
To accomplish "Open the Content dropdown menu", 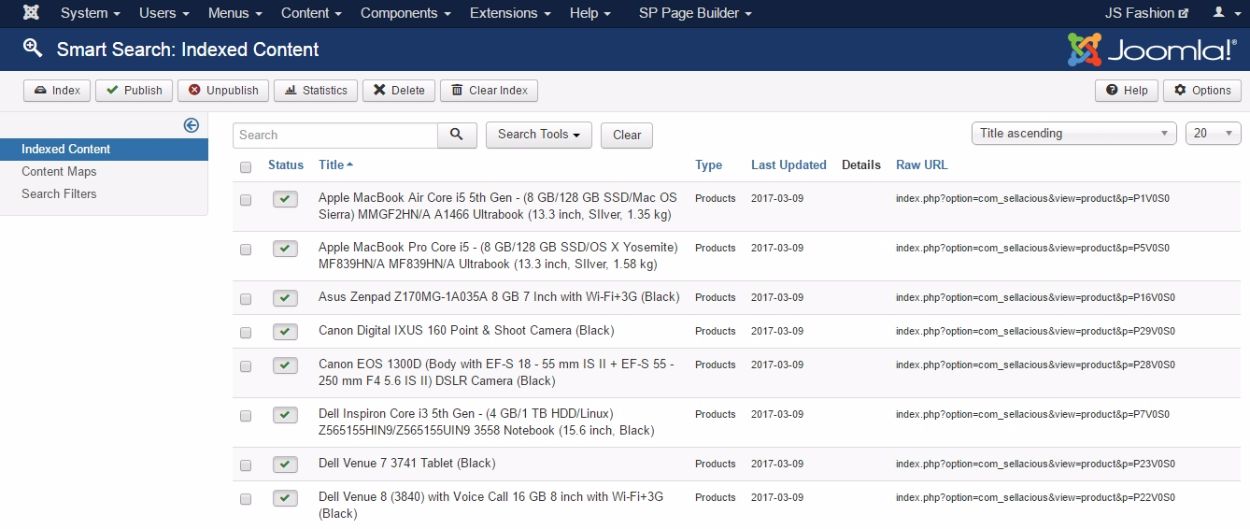I will [311, 13].
